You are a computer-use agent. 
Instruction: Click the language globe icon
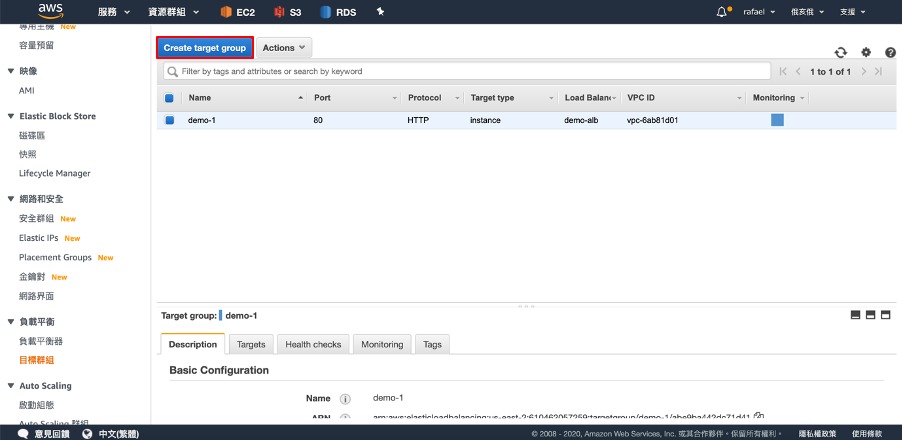(87, 434)
